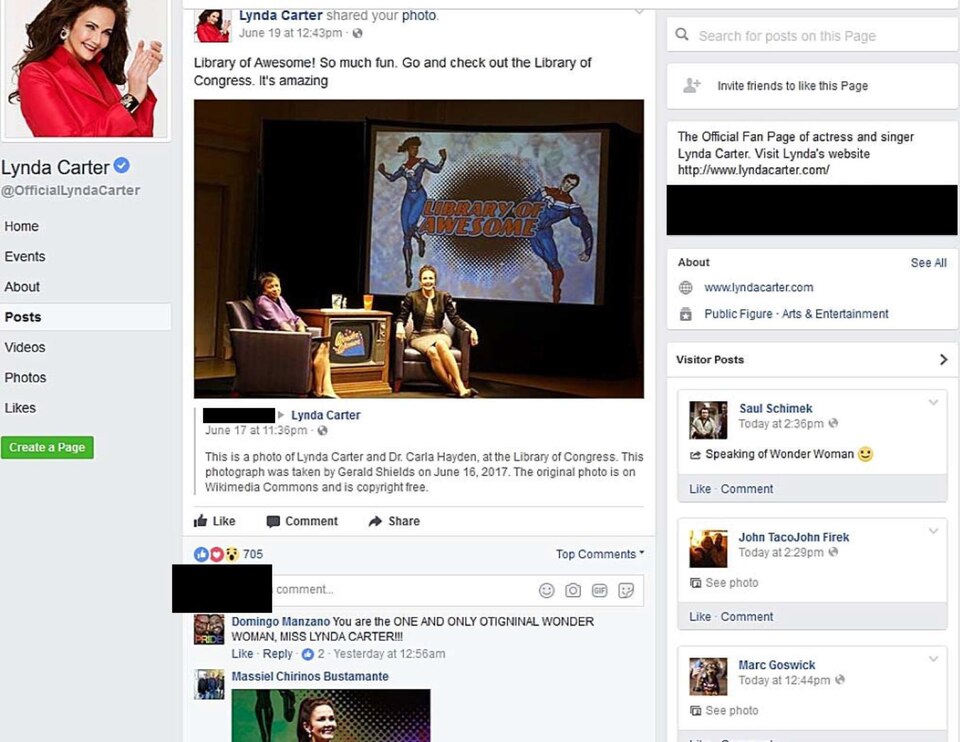Click the reaction emoji icons beside 705

[x=217, y=554]
